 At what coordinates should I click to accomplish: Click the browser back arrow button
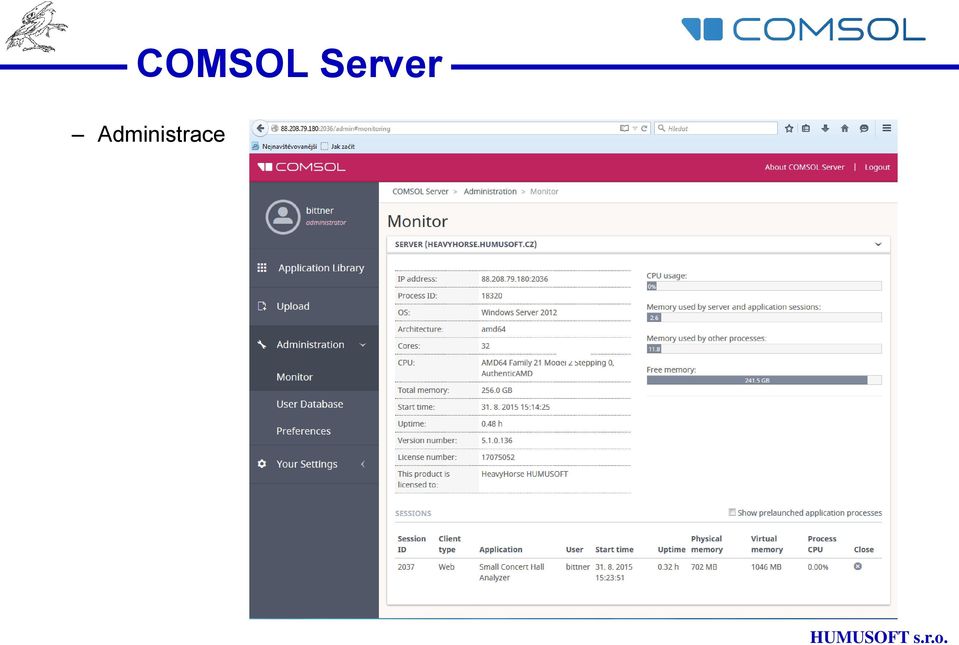tap(260, 128)
